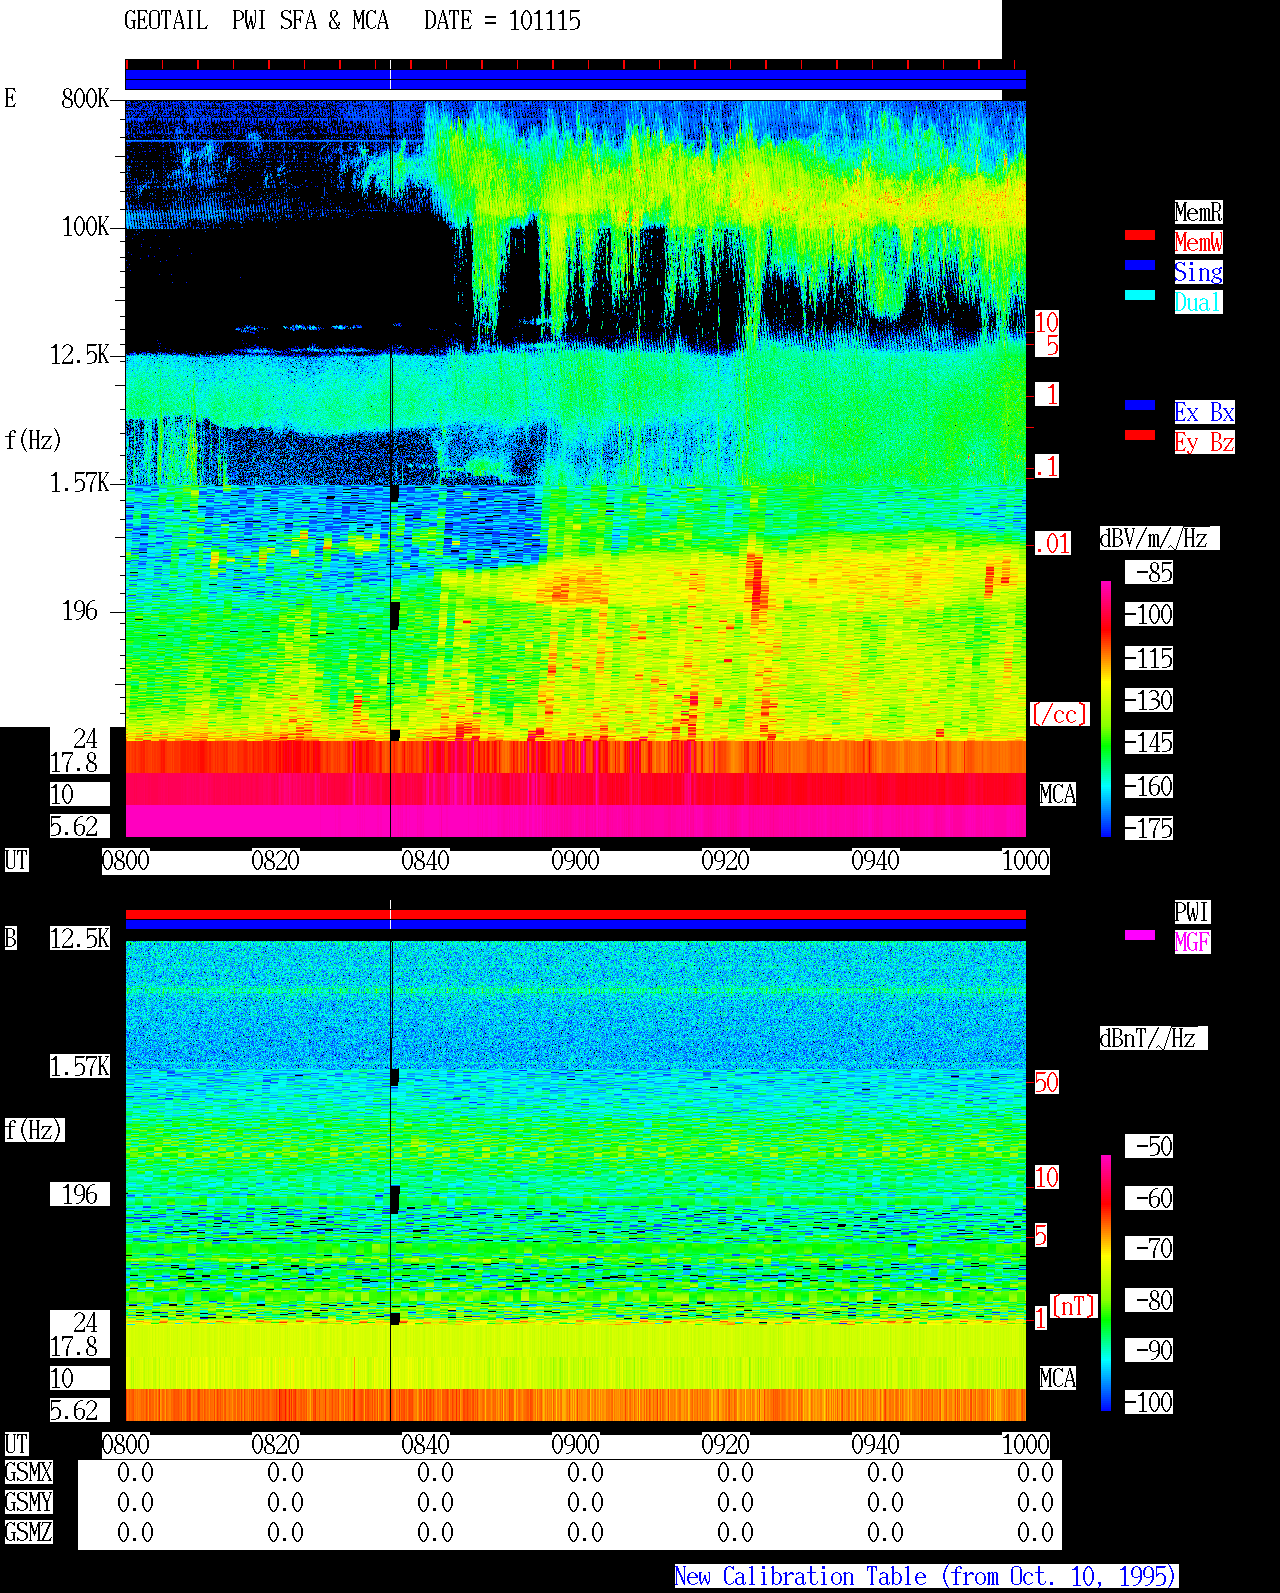Click the f(Hz) label of the B panel
This screenshot has width=1280, height=1593.
(x=33, y=1130)
